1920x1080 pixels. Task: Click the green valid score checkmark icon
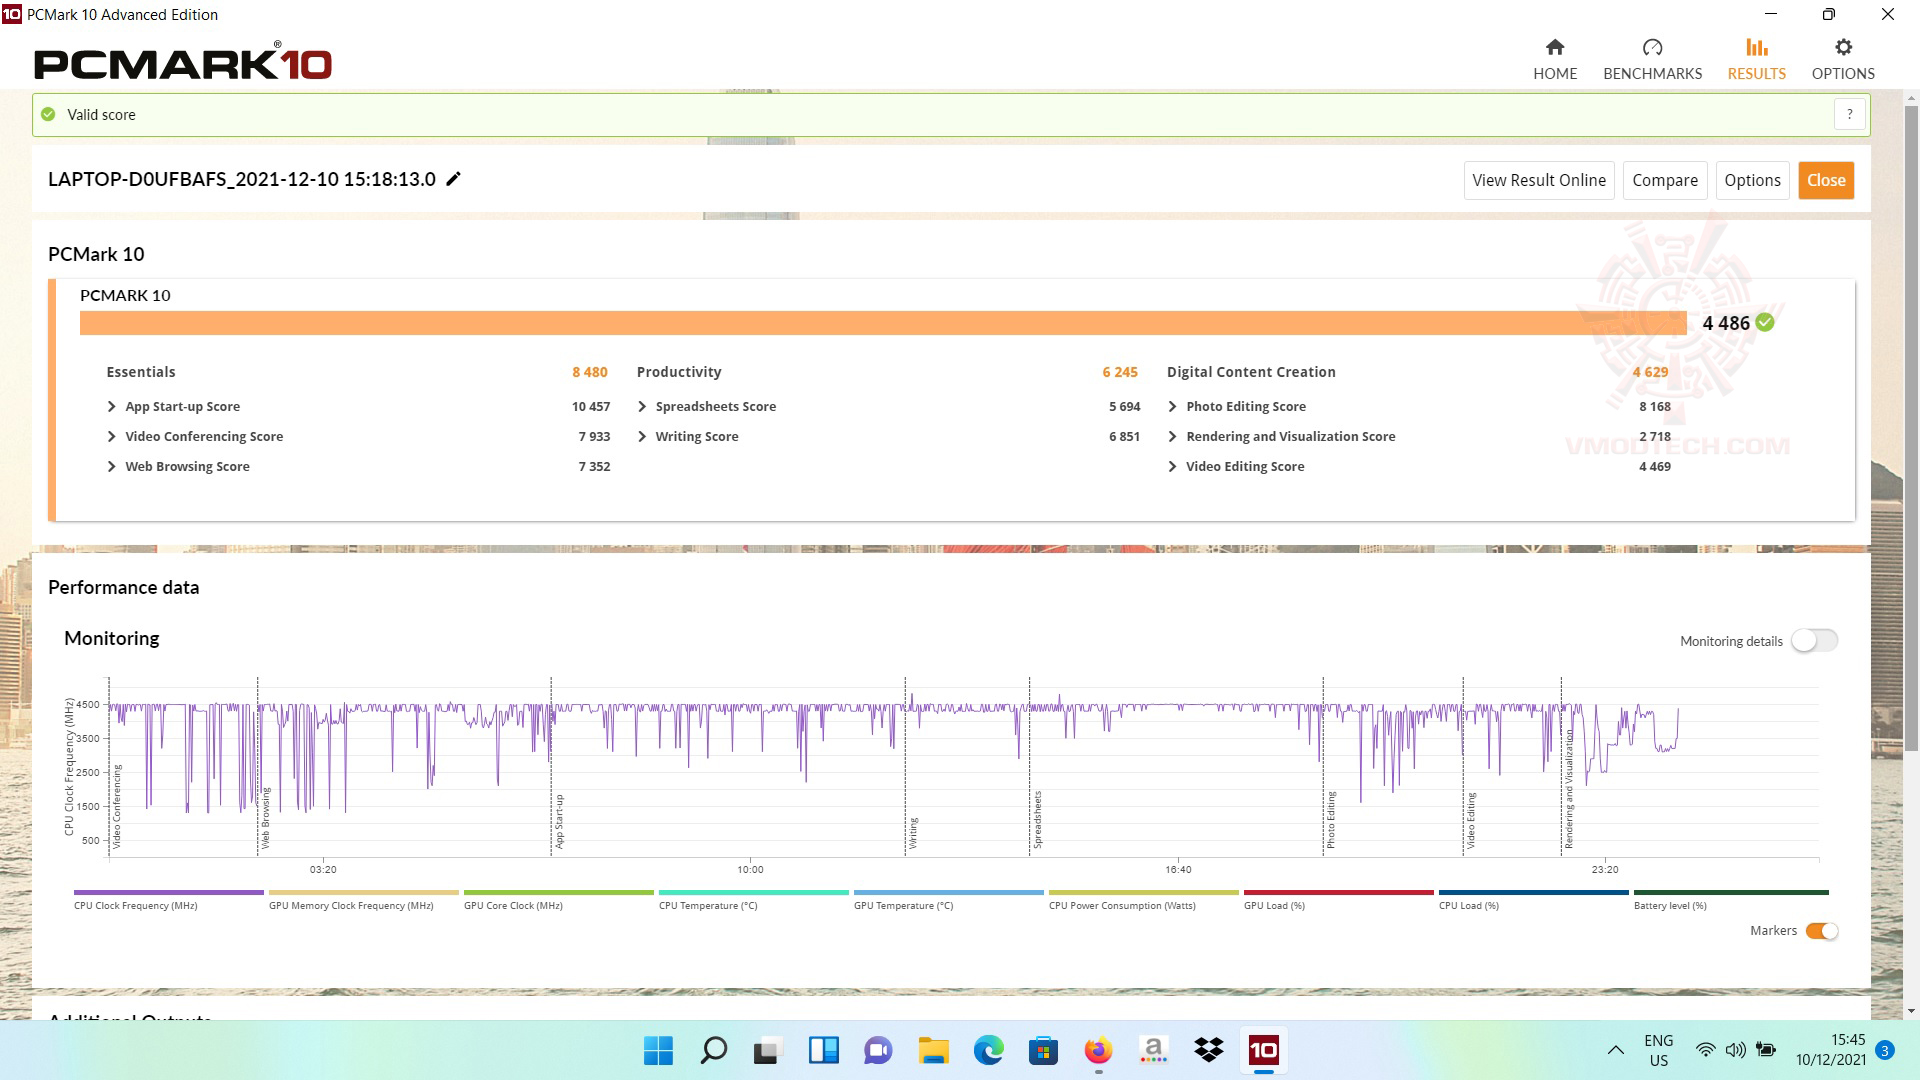coord(48,114)
